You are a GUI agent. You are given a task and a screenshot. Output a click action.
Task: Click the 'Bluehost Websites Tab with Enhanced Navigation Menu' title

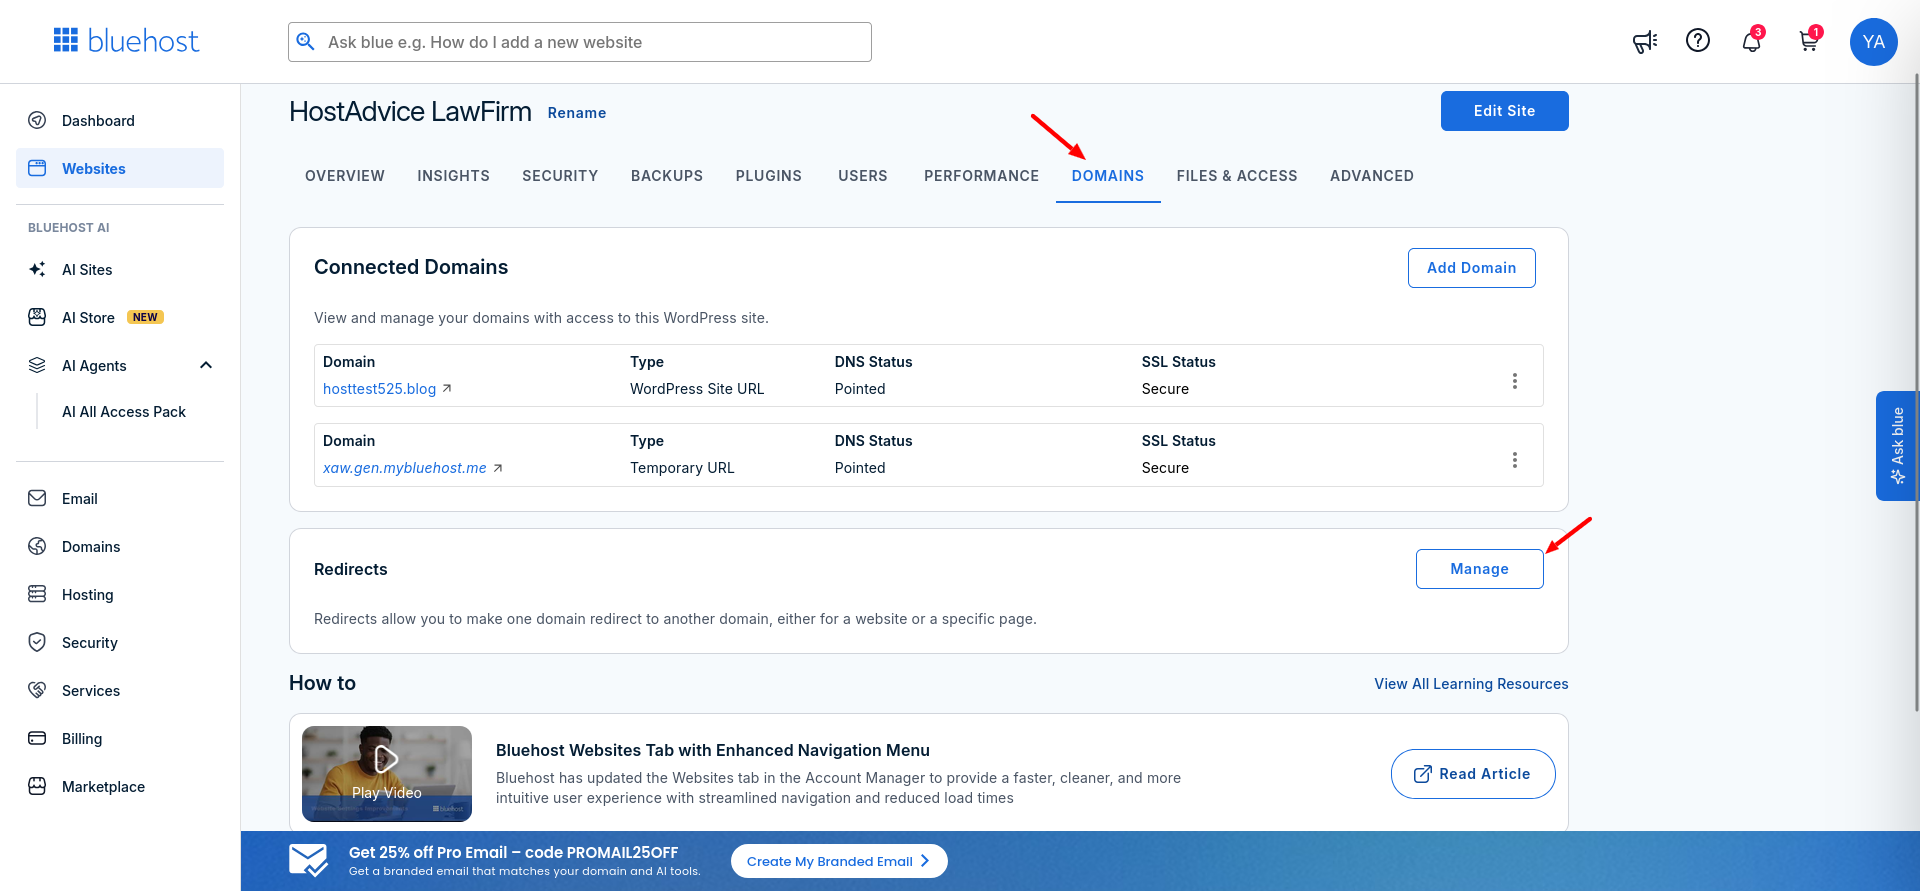(x=713, y=750)
